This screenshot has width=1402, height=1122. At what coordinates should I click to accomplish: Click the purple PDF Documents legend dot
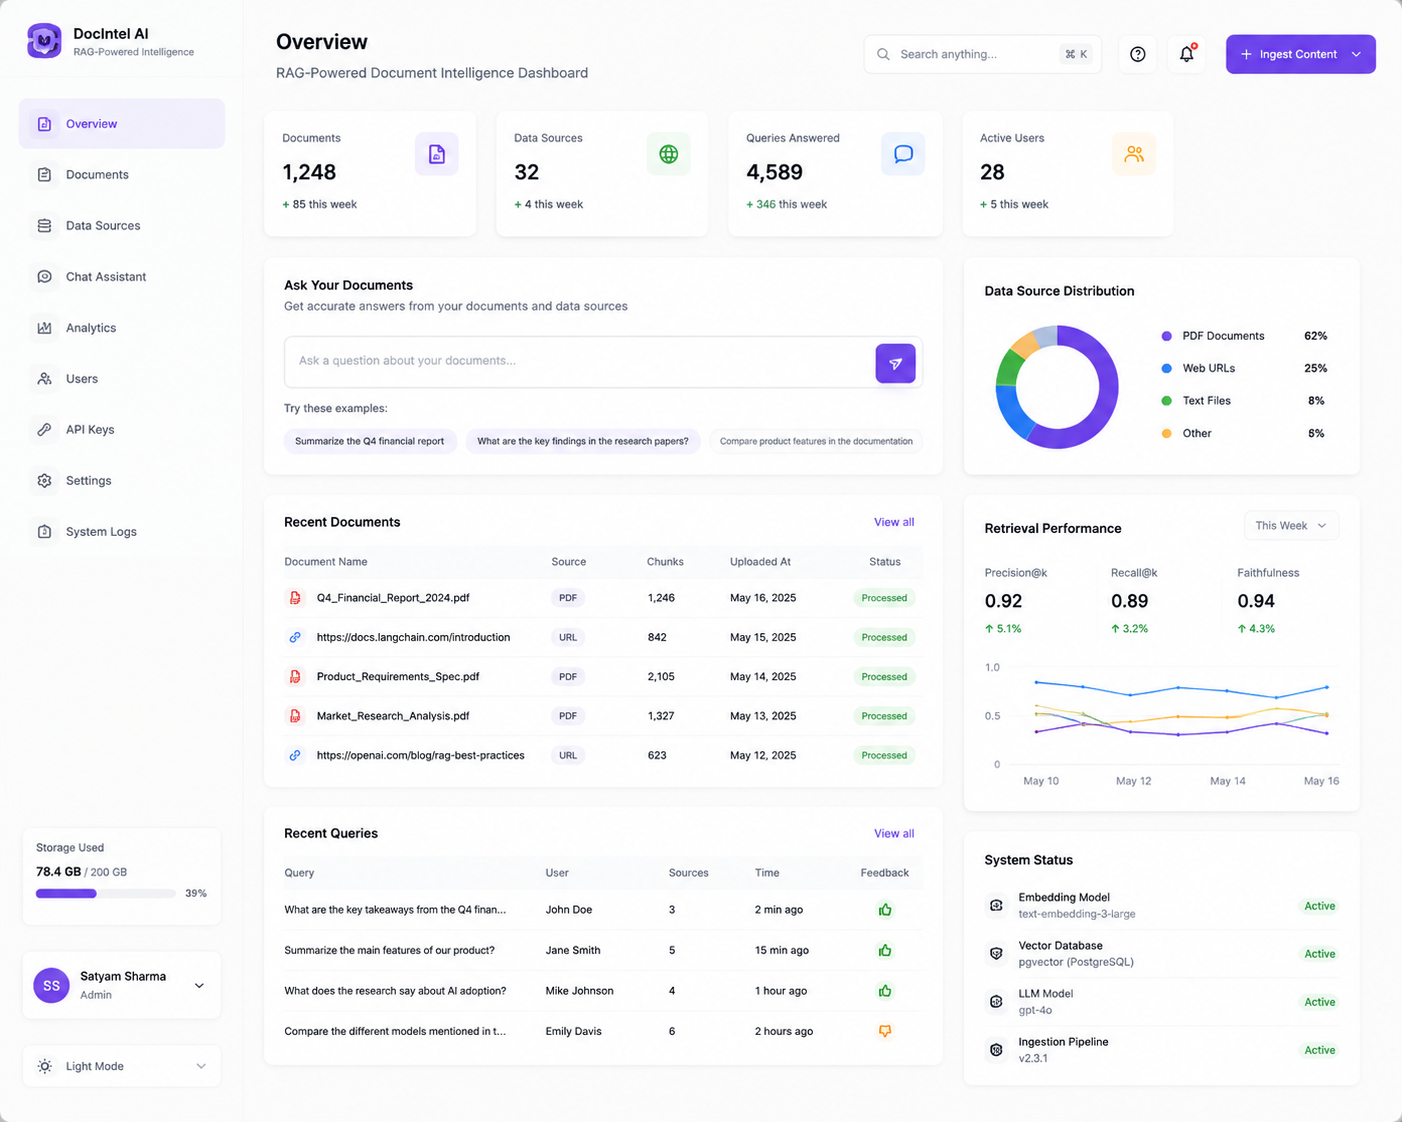pos(1166,336)
